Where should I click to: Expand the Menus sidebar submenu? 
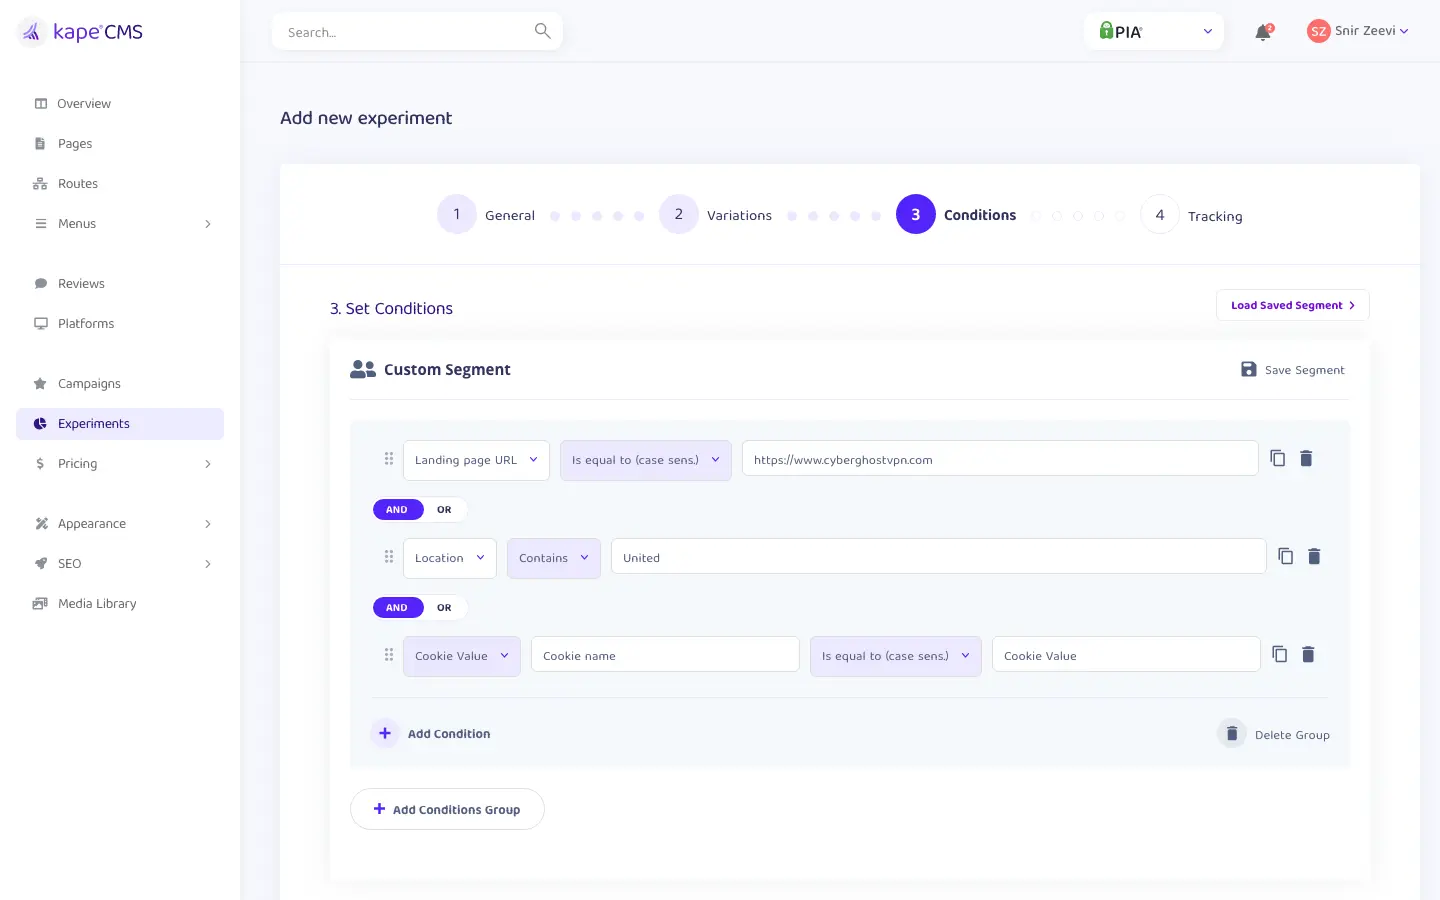tap(208, 223)
